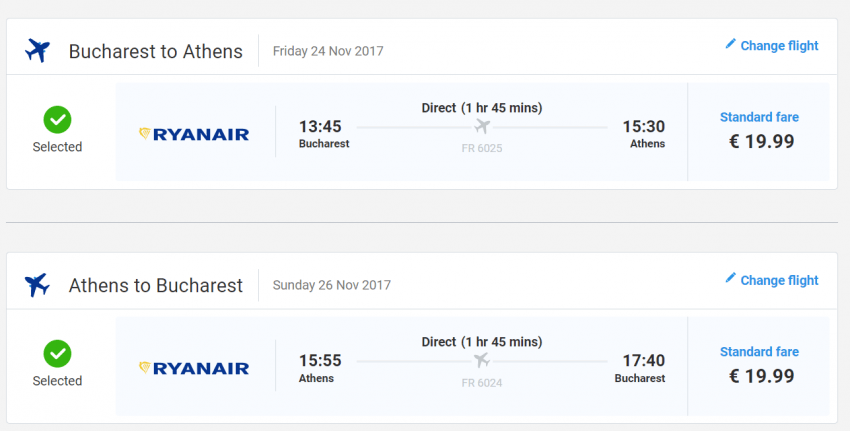850x431 pixels.
Task: Click the Bucharest to Athens heading
Action: point(155,51)
